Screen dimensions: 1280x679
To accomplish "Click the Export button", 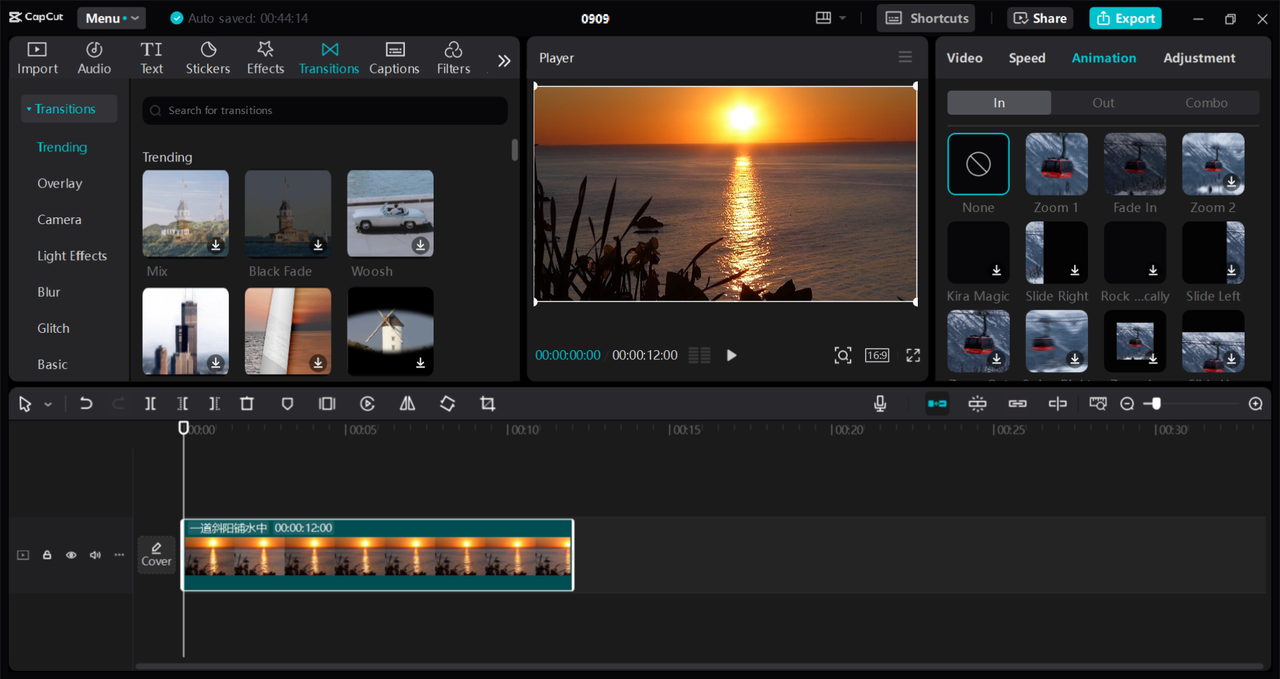I will click(1125, 18).
